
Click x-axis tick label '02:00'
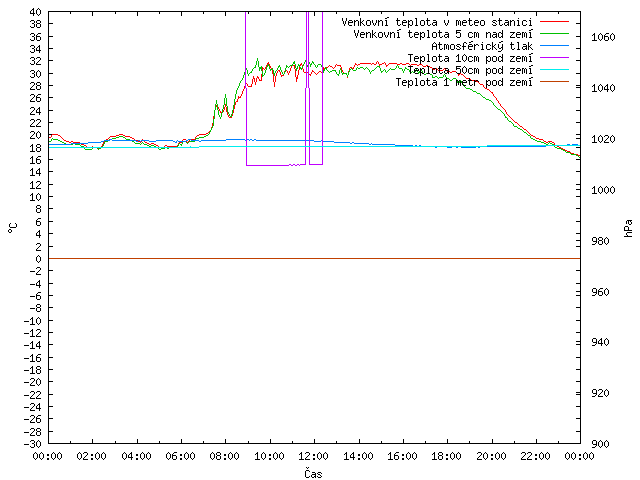pos(92,456)
